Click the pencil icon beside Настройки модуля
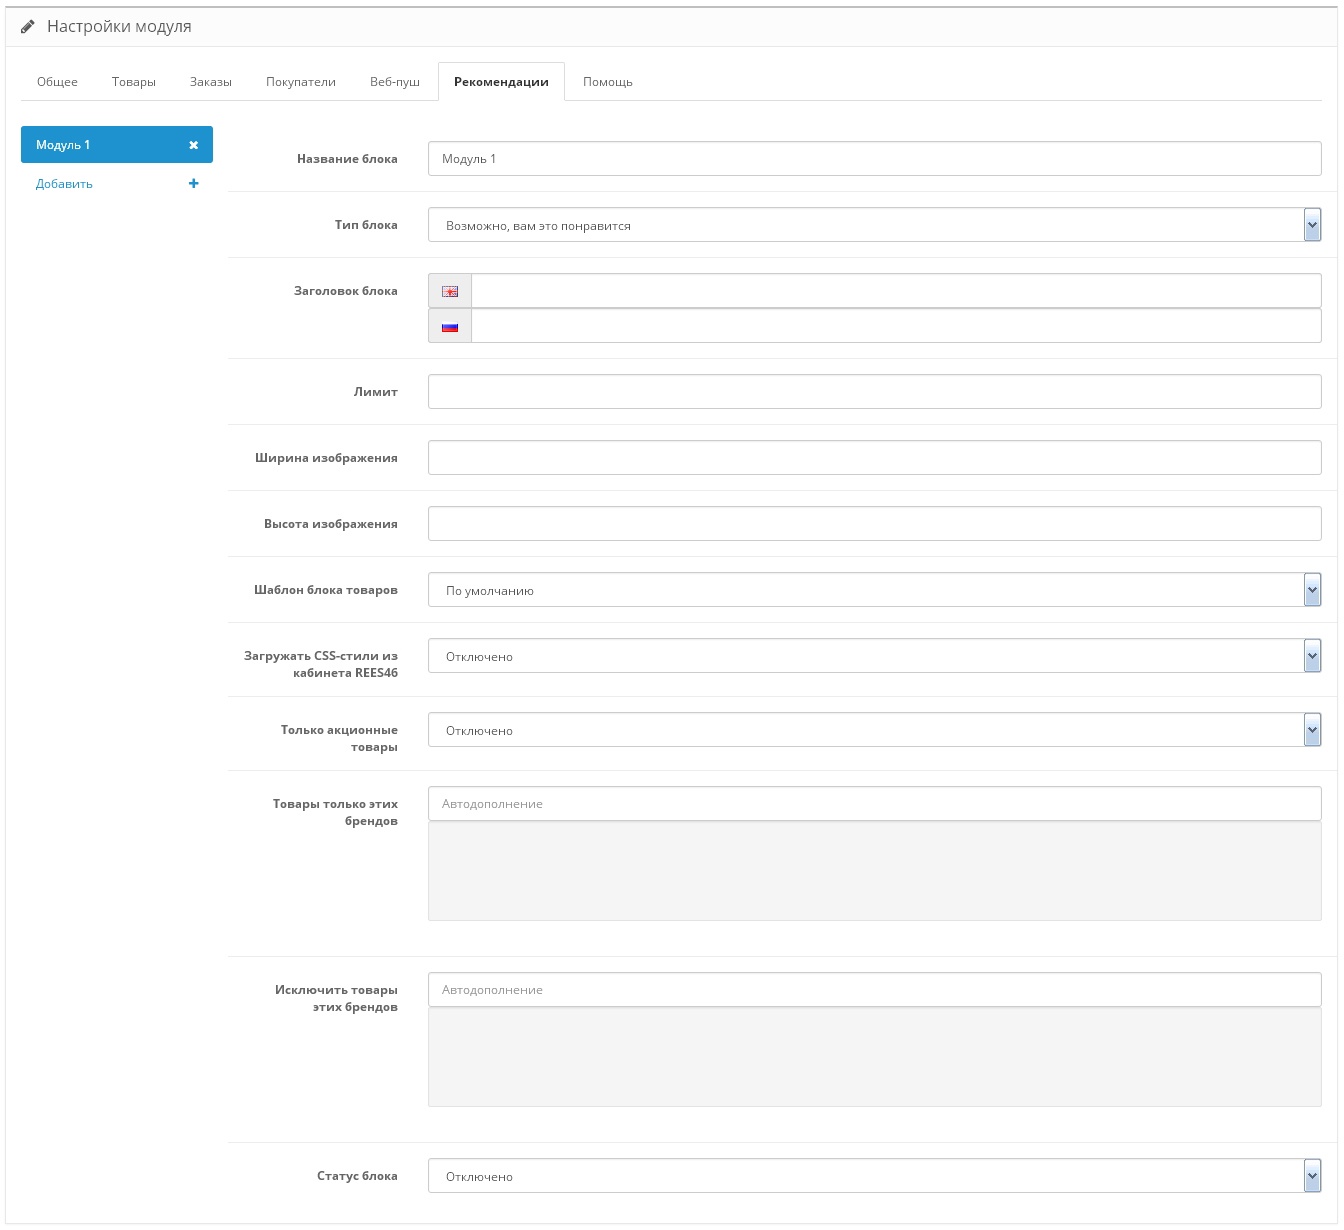The width and height of the screenshot is (1344, 1230). (x=28, y=27)
